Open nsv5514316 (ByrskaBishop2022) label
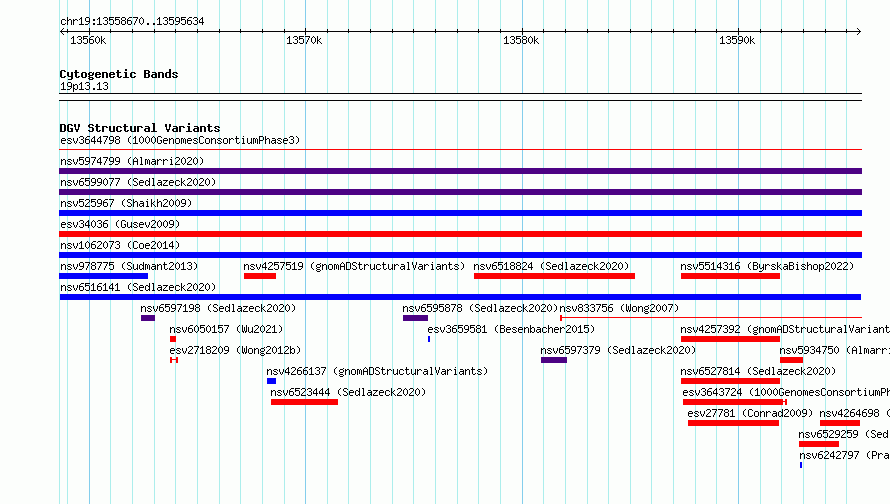 [767, 266]
